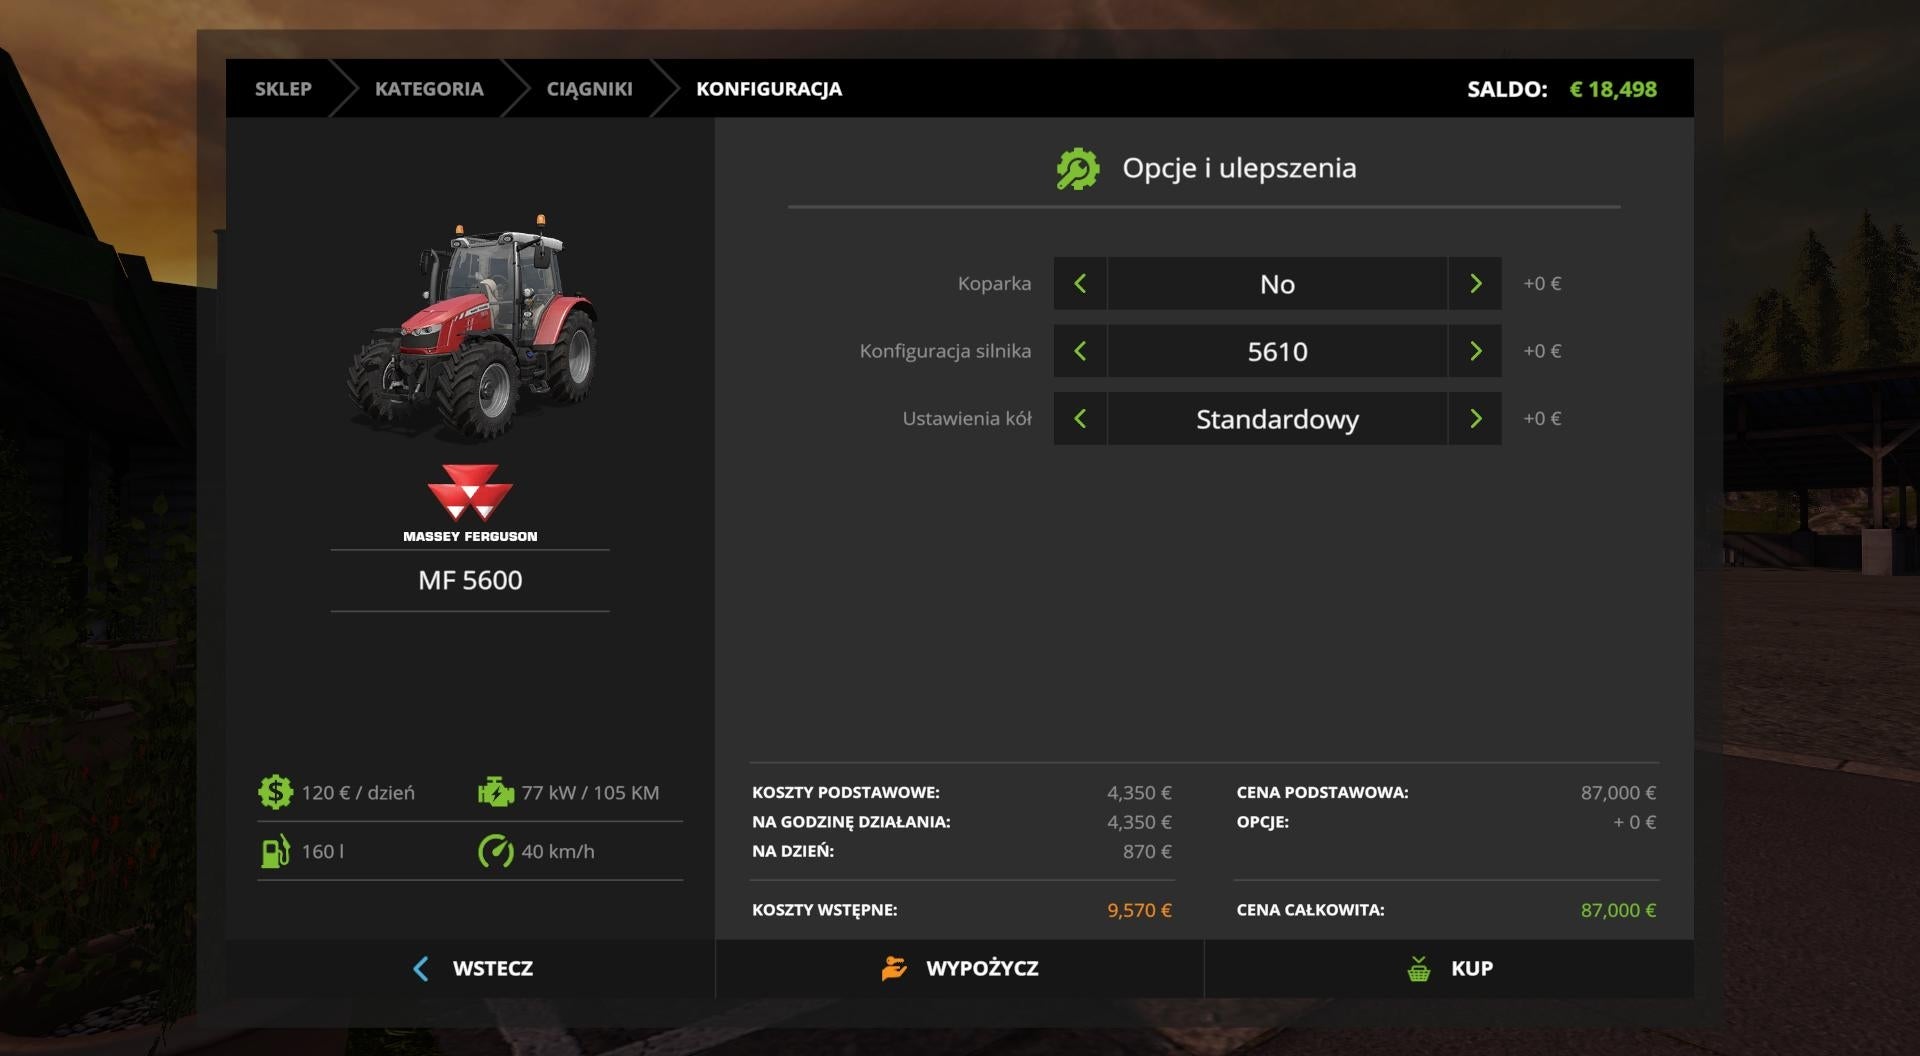Switch to next engine after 5610

pyautogui.click(x=1475, y=351)
